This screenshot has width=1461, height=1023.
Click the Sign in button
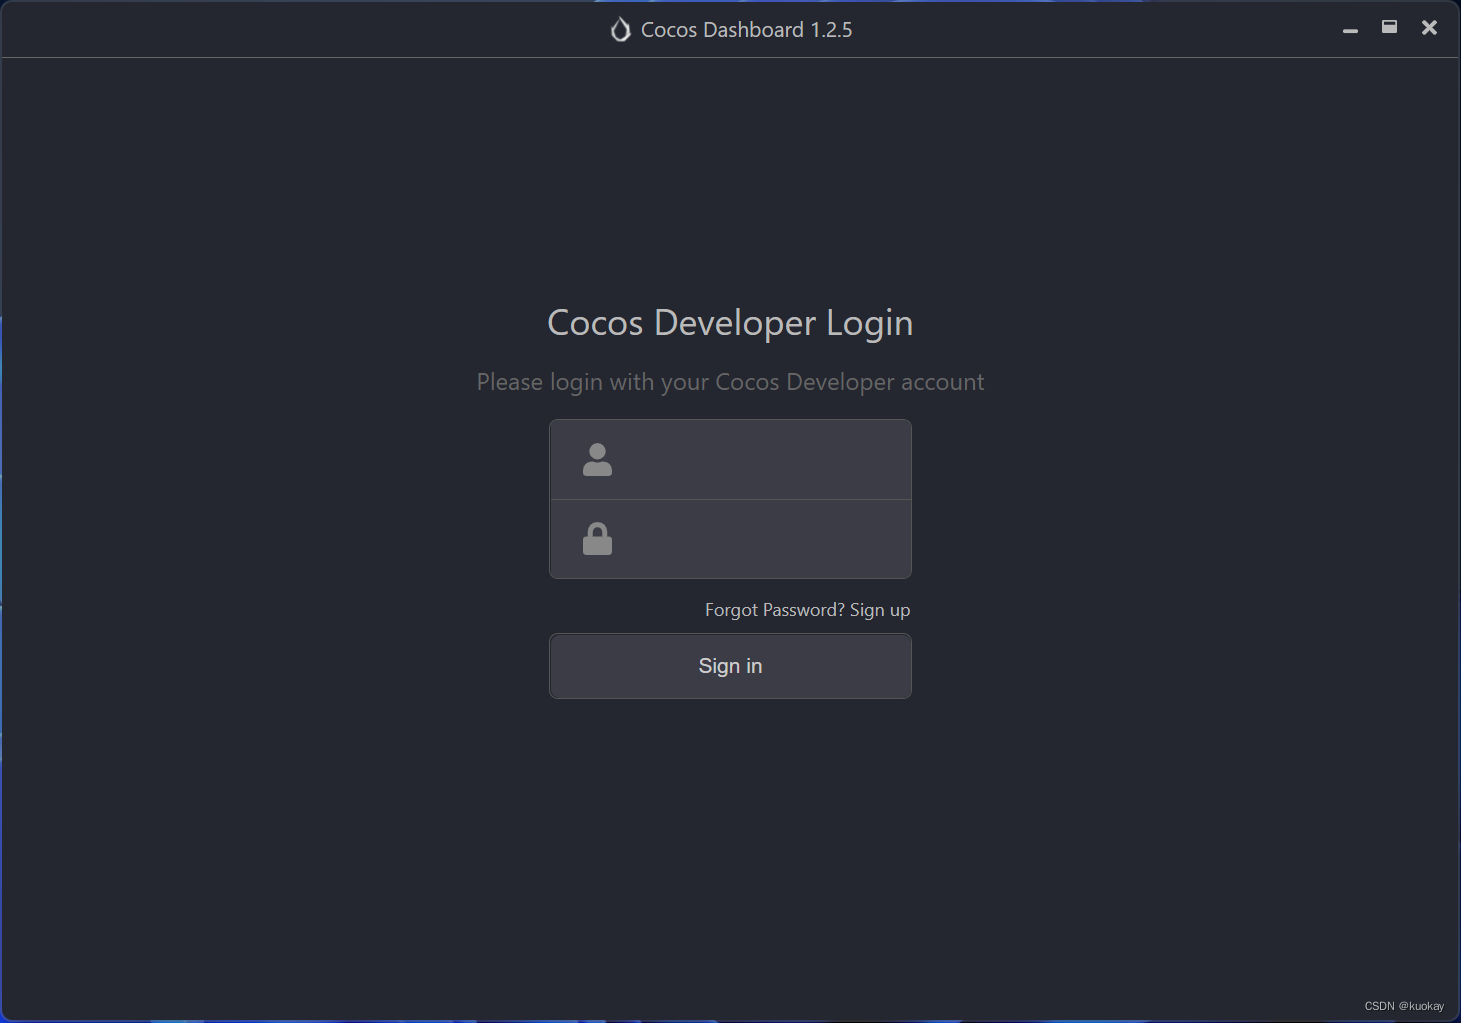(730, 666)
